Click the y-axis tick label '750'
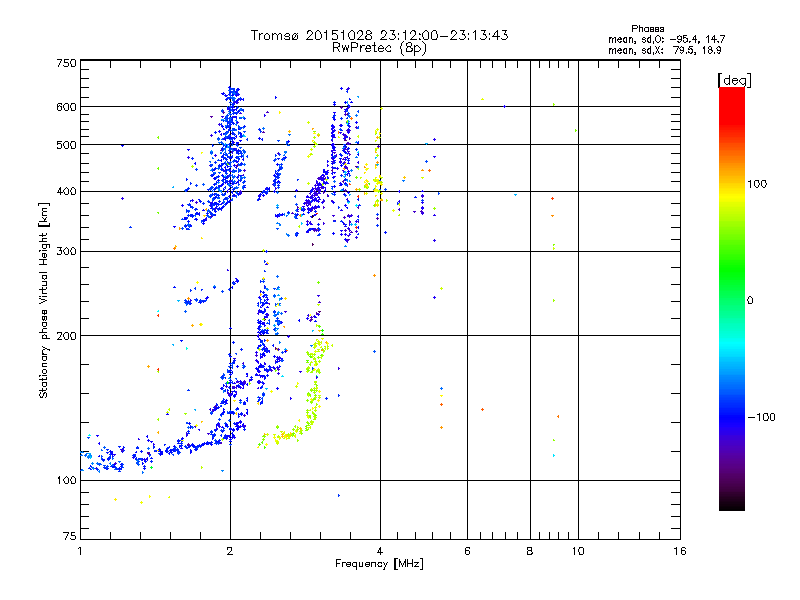 click(x=66, y=63)
